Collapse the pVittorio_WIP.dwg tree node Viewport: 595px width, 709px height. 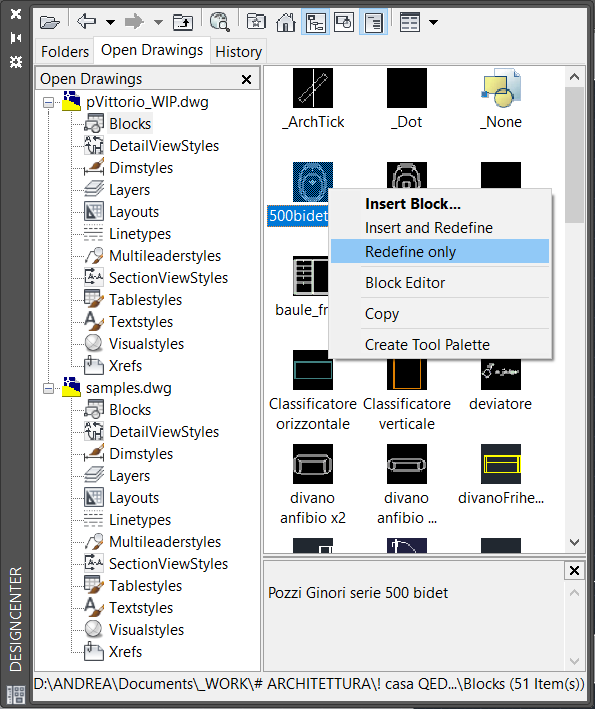48,102
